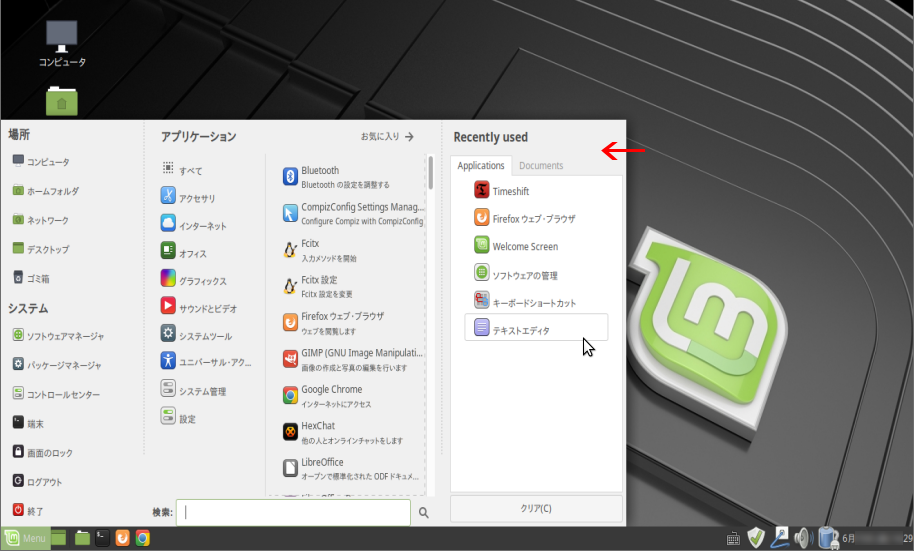Focus the 検索 search field
914x551 pixels.
pos(293,513)
